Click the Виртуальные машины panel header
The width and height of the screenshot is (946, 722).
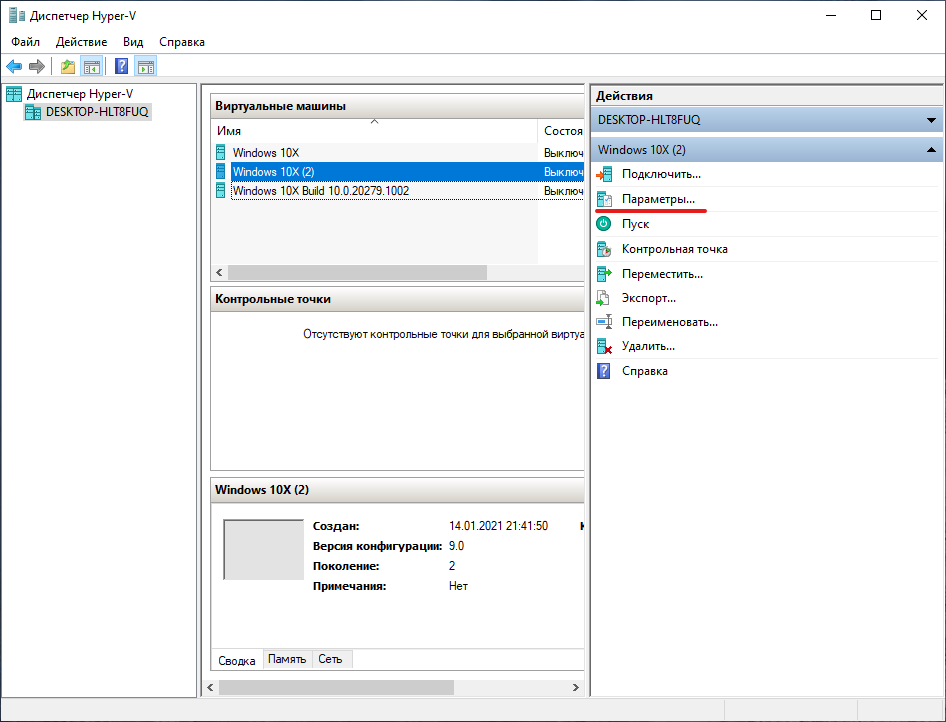click(x=398, y=106)
